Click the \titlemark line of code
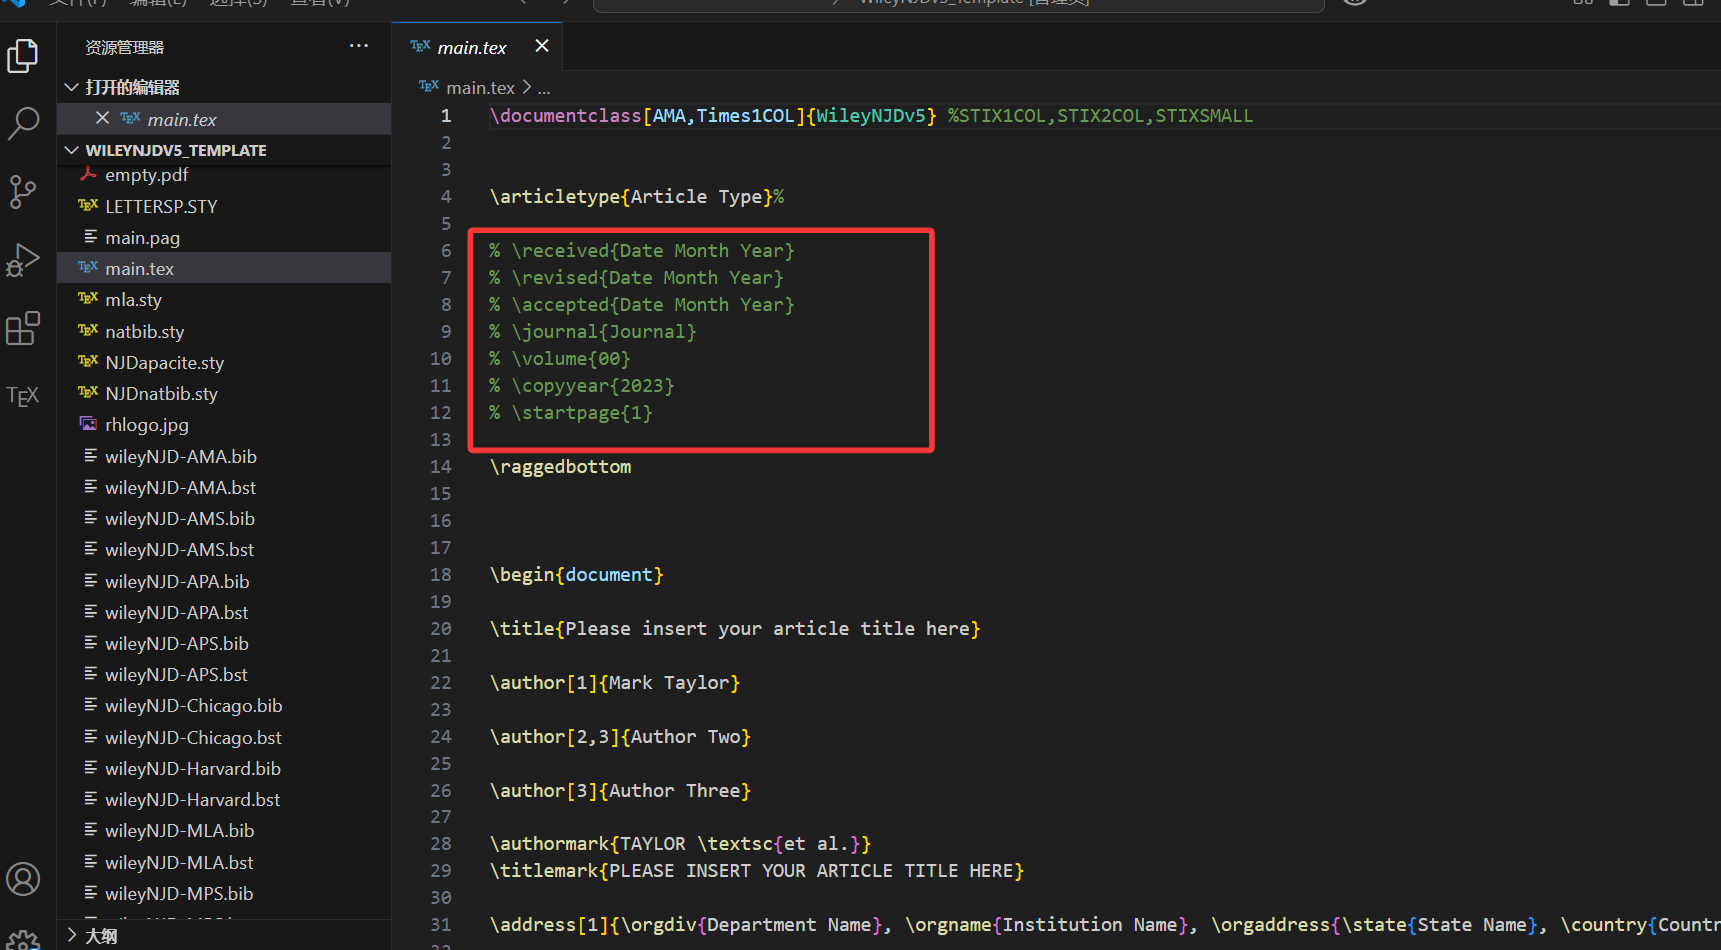The height and width of the screenshot is (950, 1721). 757,871
